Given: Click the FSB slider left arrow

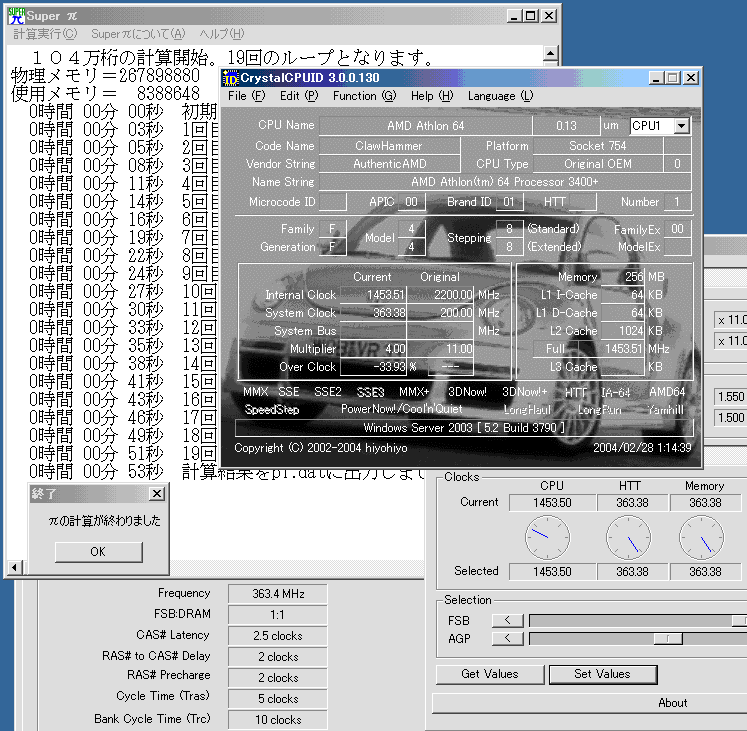Looking at the screenshot, I should 507,620.
